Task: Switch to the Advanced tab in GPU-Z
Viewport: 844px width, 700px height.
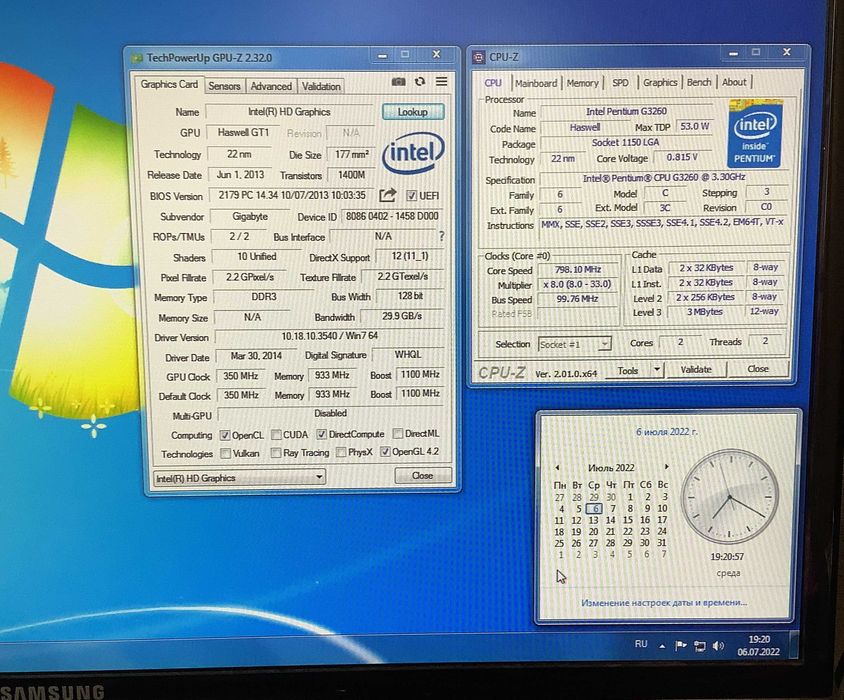Action: pos(271,86)
